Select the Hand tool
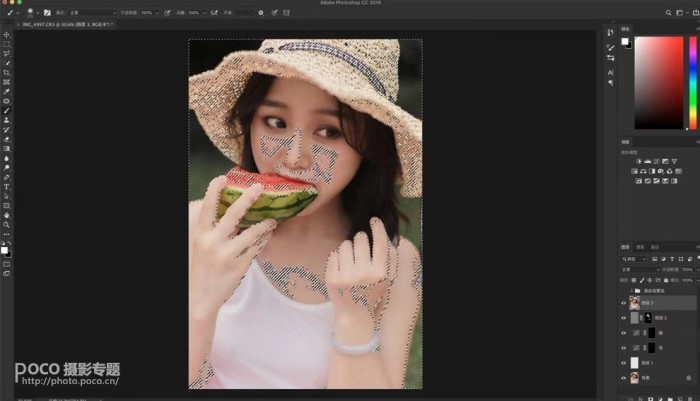 click(6, 215)
